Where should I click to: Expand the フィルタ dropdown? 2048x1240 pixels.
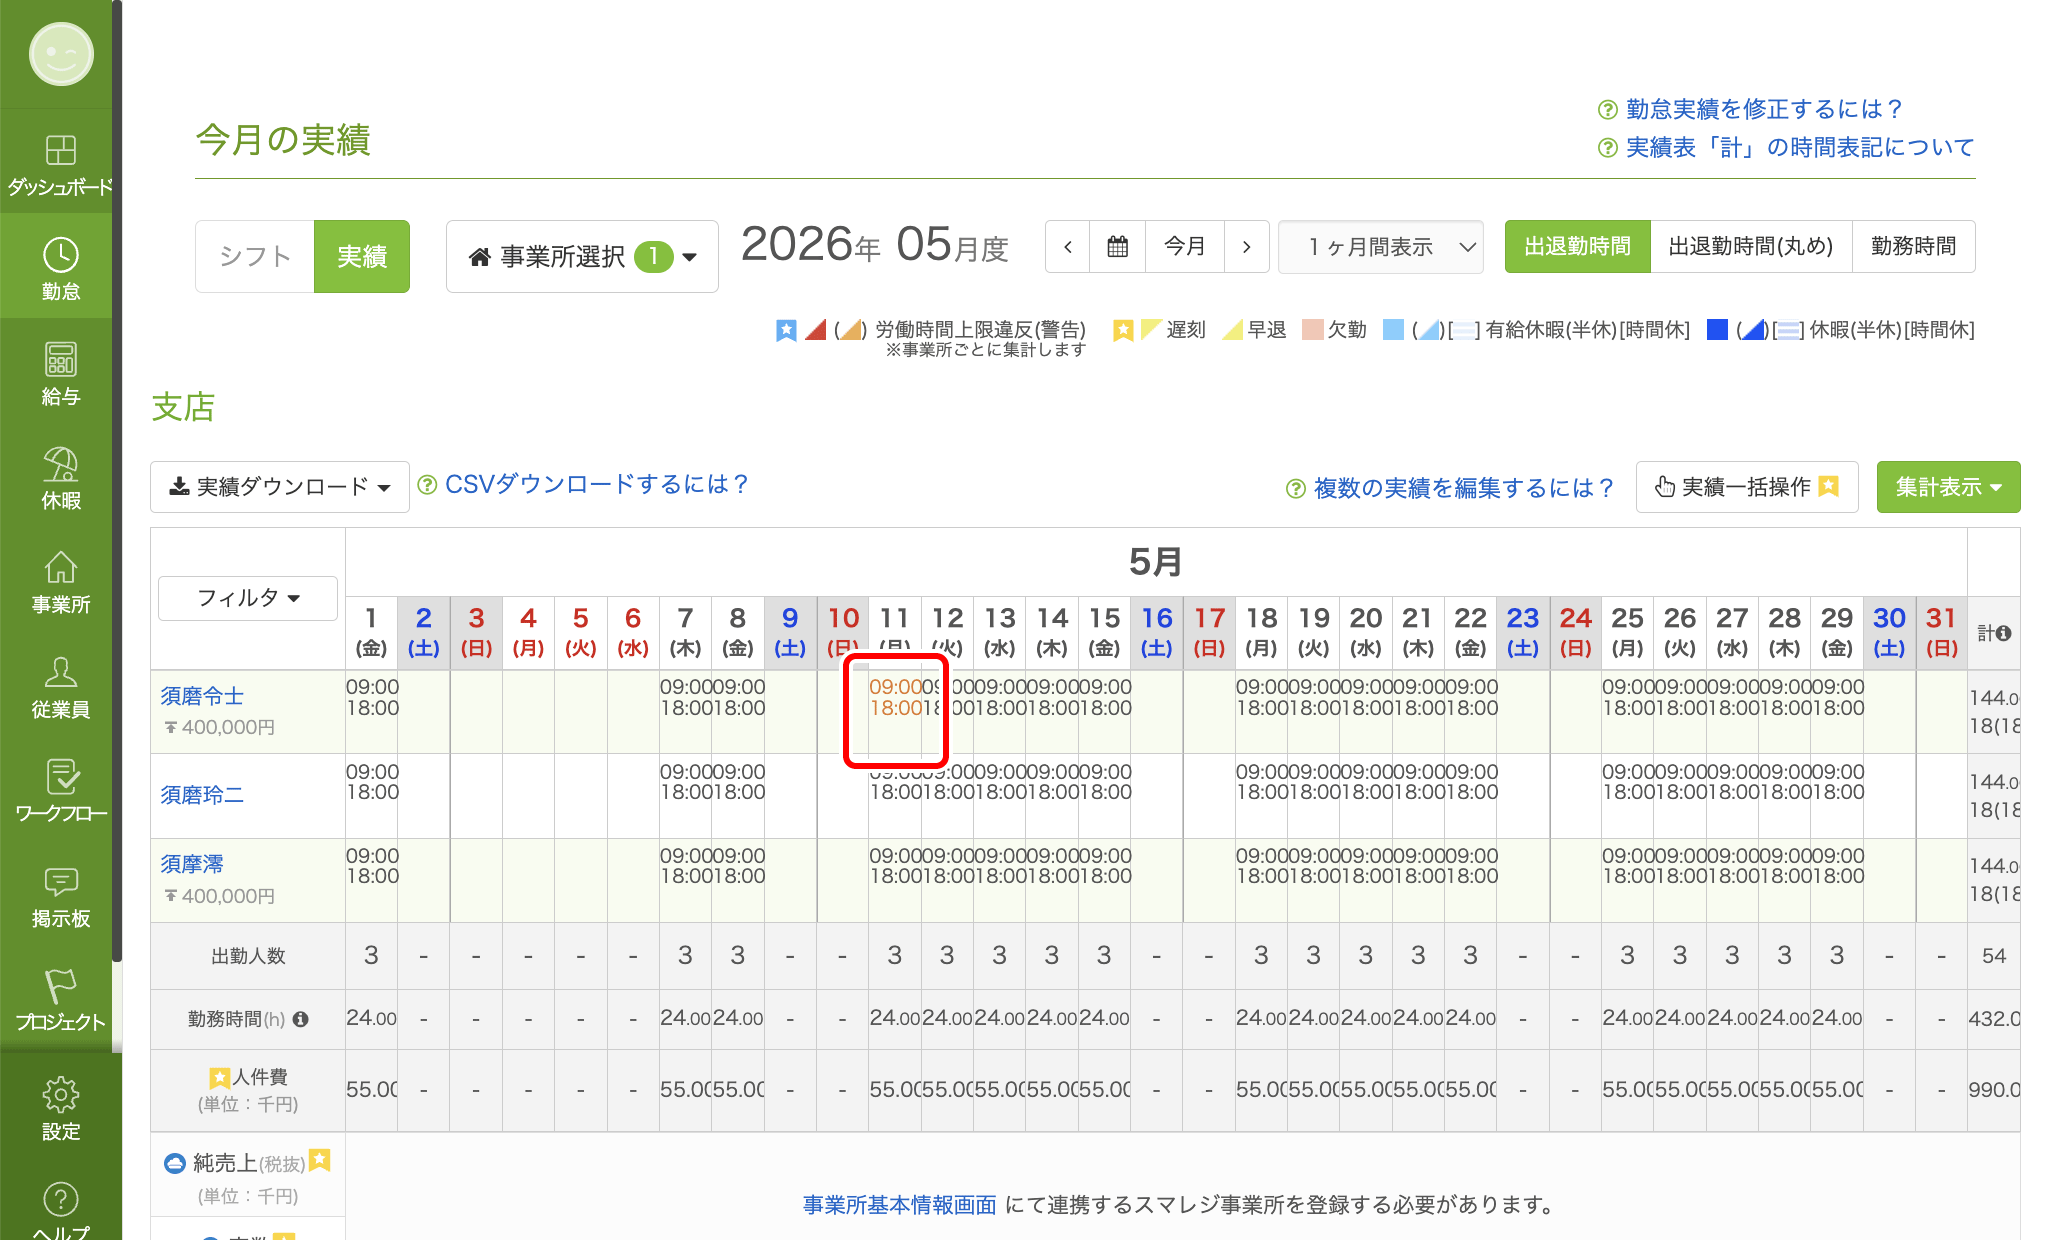pos(248,598)
